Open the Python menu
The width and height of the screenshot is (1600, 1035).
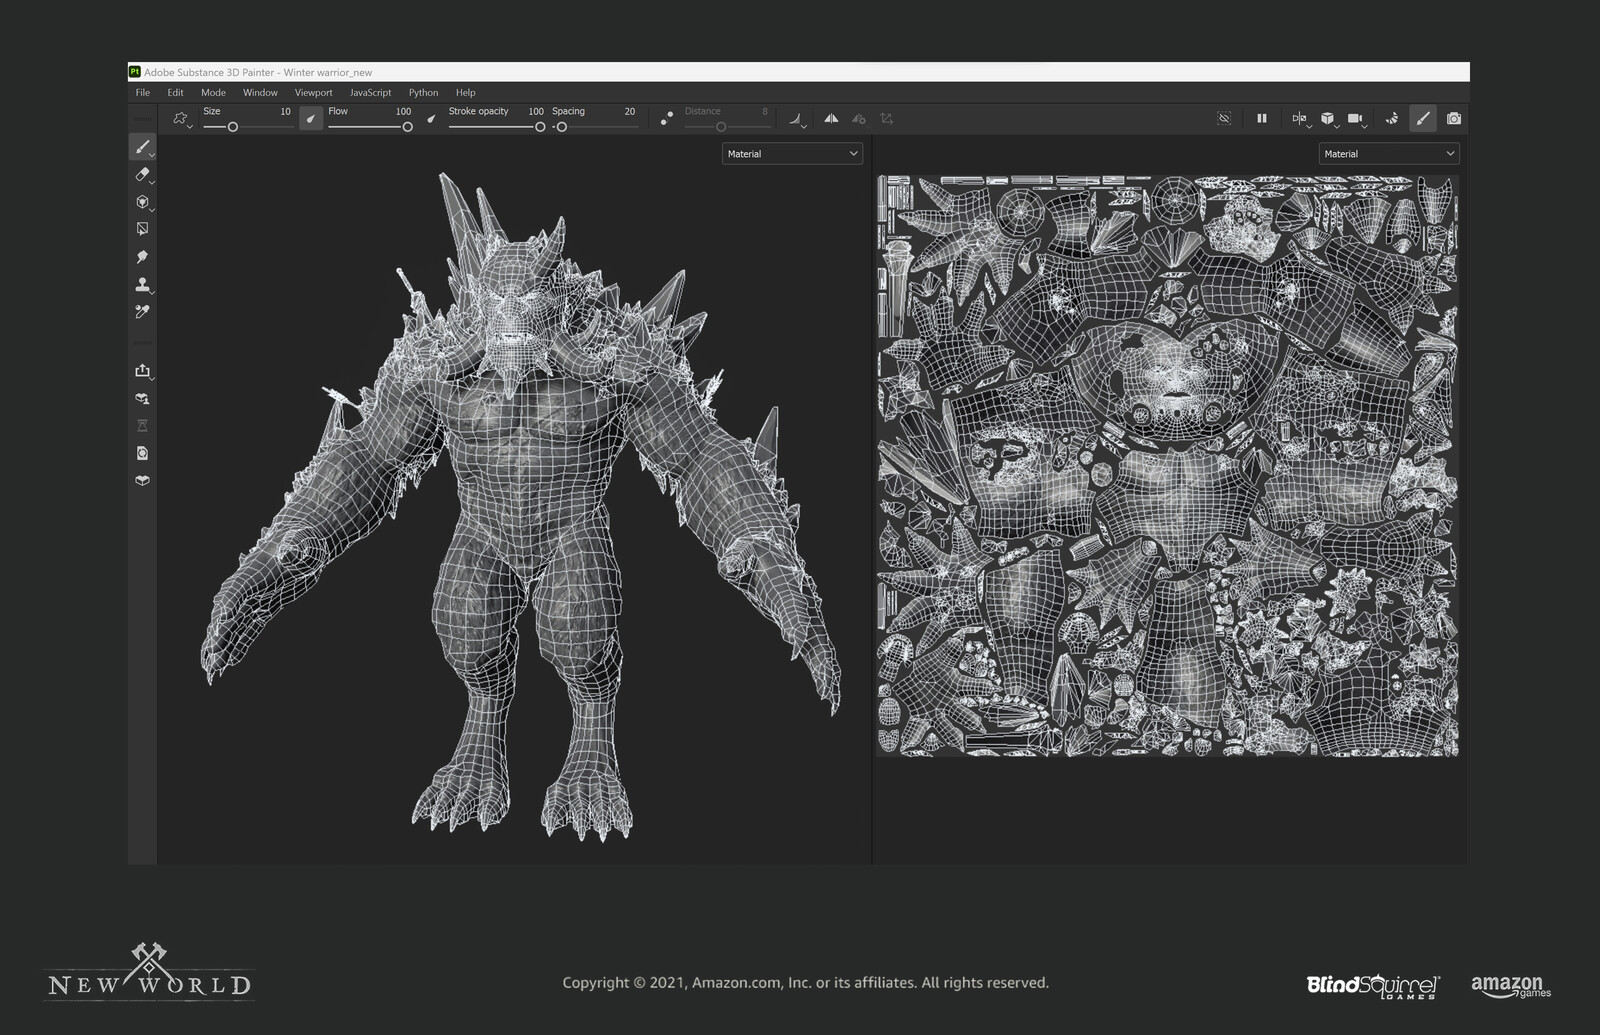[x=423, y=92]
